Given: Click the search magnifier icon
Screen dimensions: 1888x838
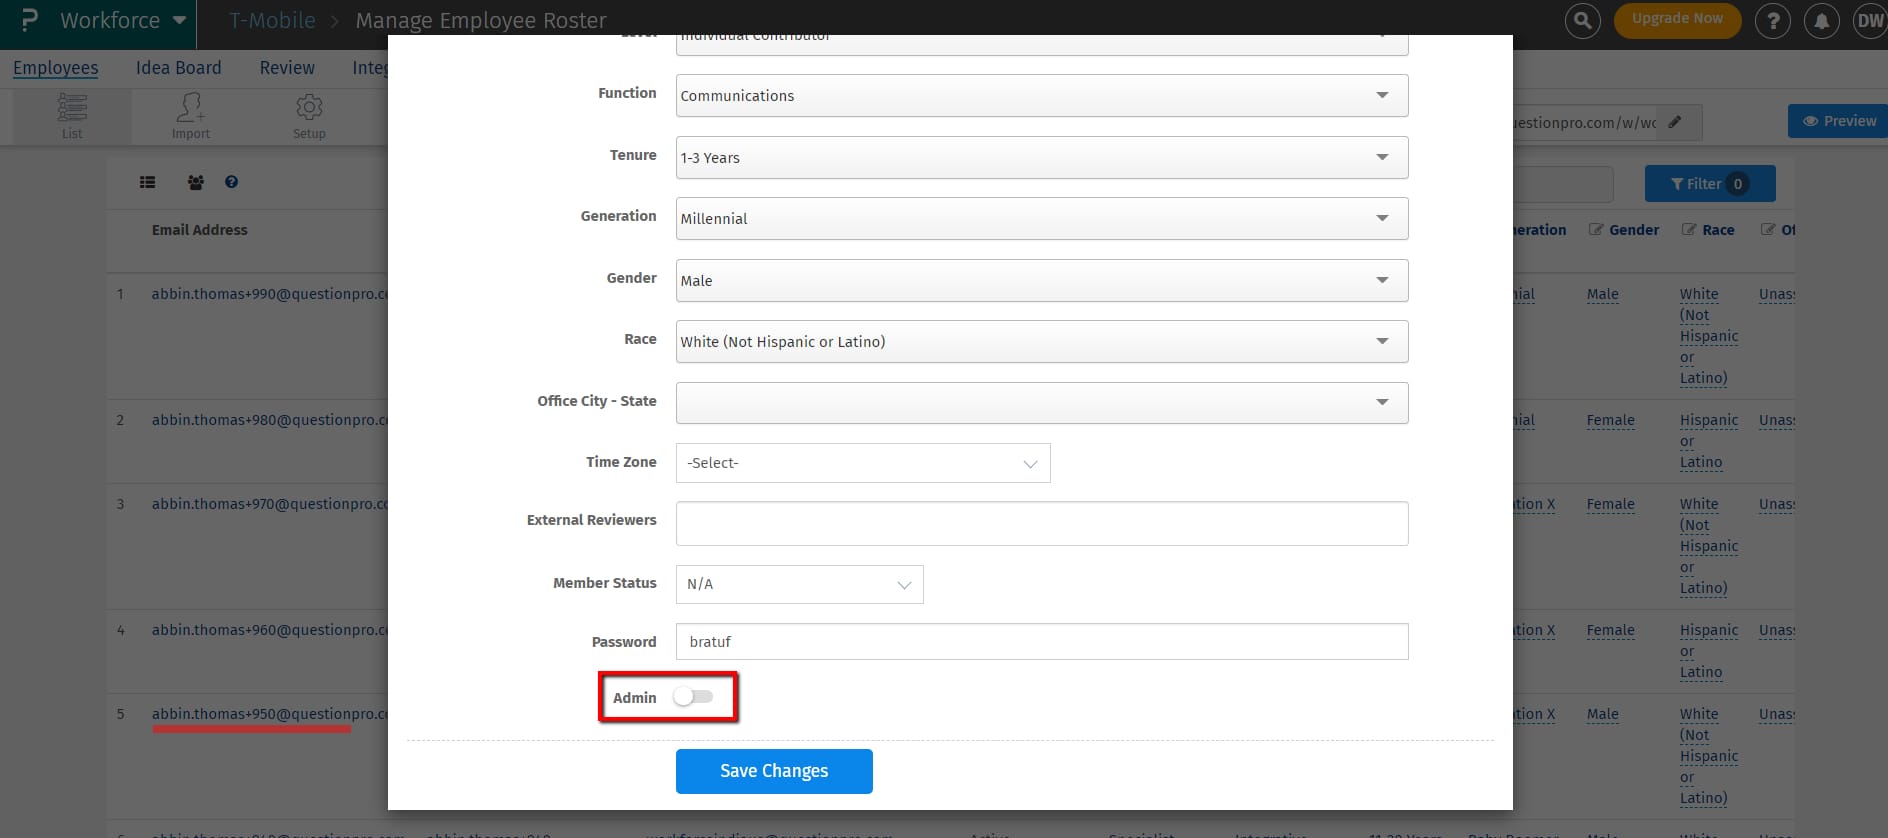Looking at the screenshot, I should click(x=1582, y=20).
